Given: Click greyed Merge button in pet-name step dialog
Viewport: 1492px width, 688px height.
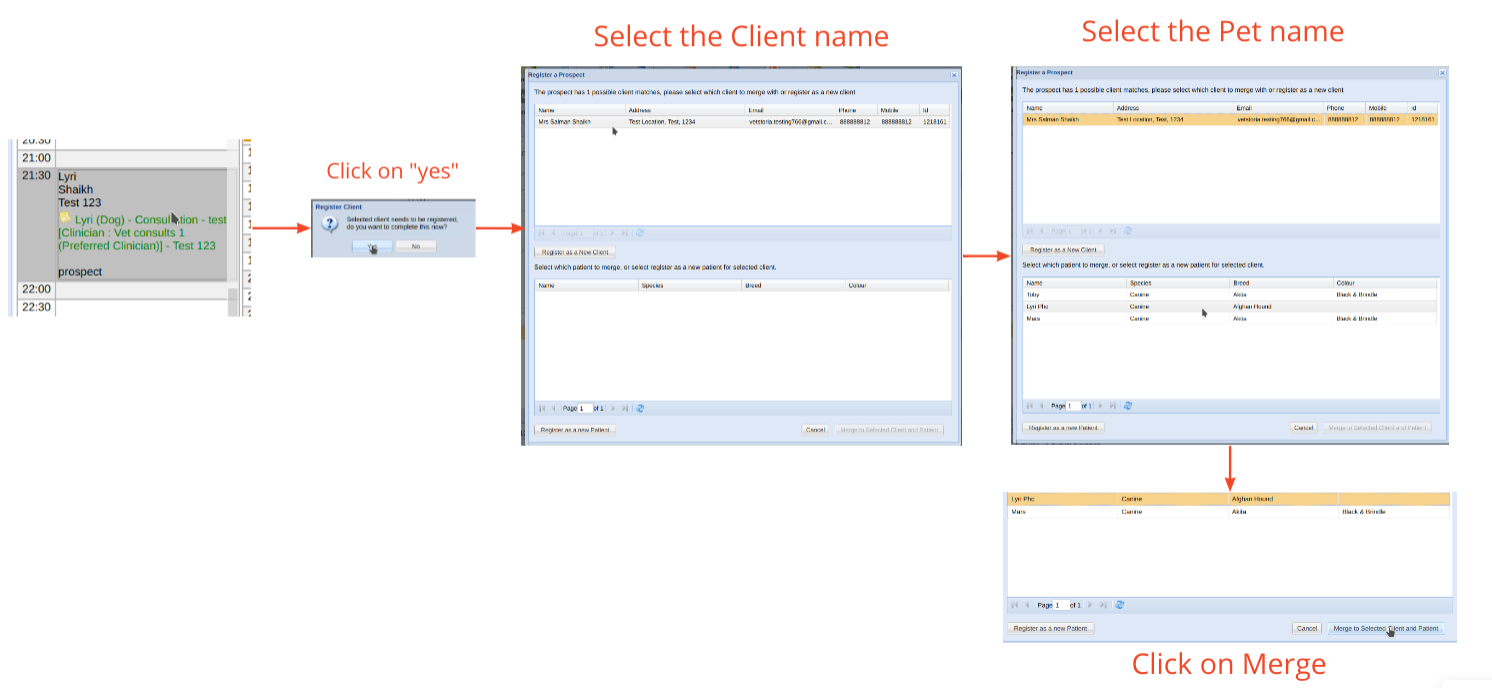Looking at the screenshot, I should (1377, 427).
